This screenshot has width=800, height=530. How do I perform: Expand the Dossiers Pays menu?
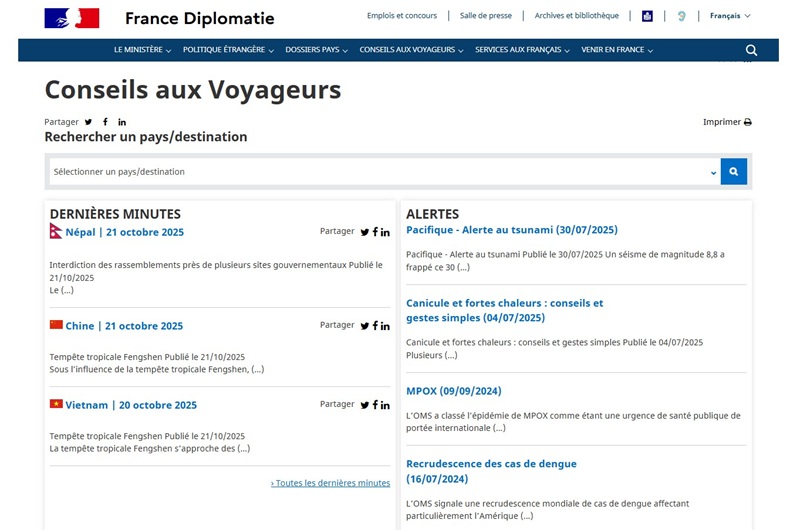317,50
